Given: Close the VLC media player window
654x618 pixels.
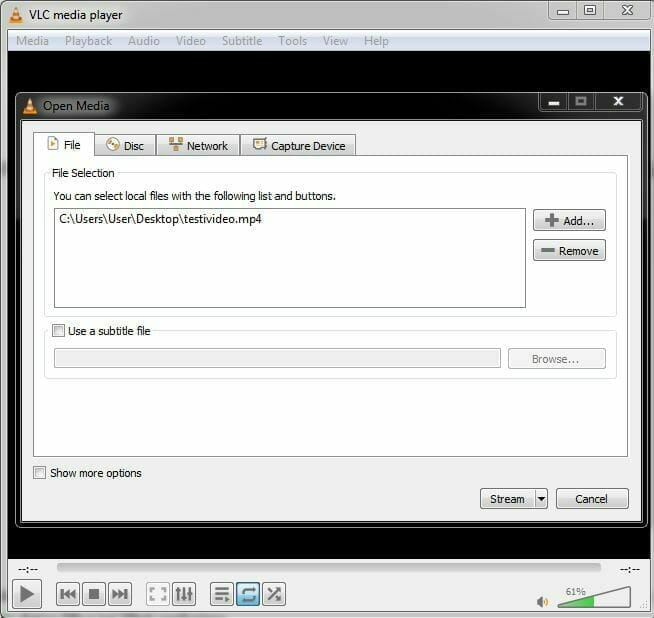Looking at the screenshot, I should point(627,10).
